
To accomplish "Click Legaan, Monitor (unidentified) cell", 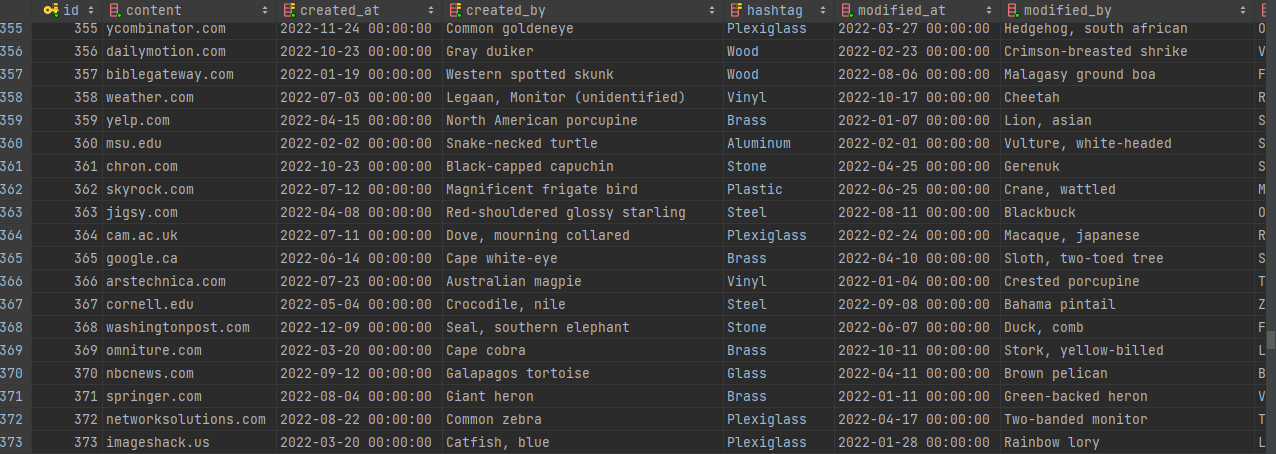I will 582,97.
